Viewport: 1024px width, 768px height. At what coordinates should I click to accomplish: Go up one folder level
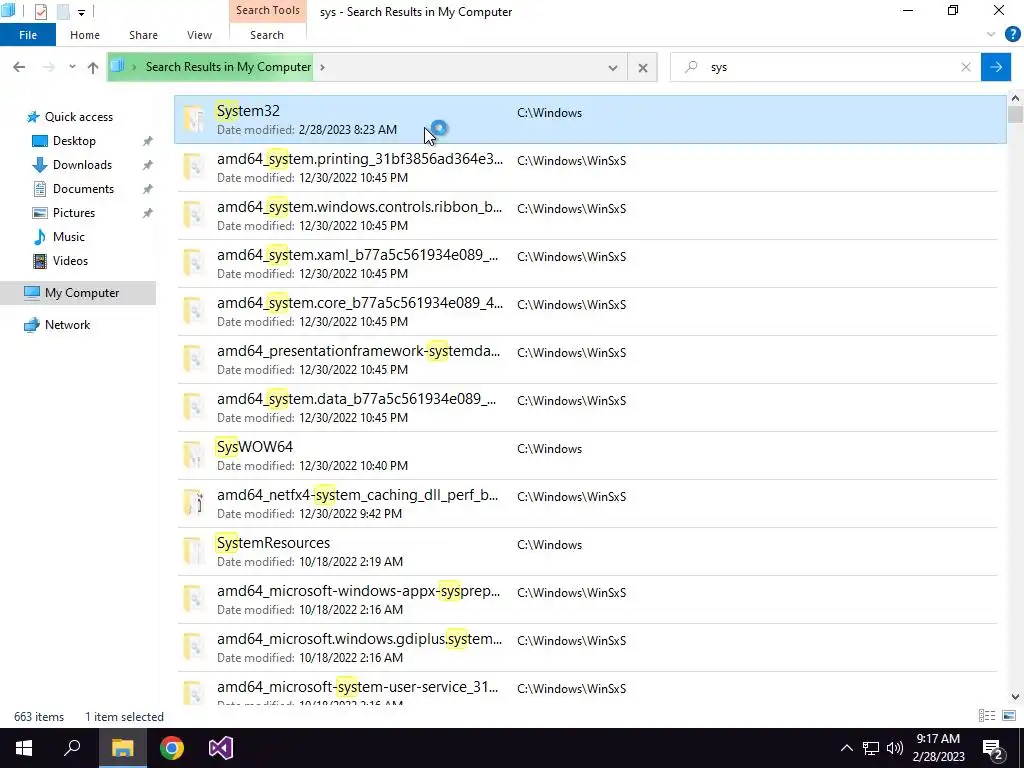[x=93, y=67]
